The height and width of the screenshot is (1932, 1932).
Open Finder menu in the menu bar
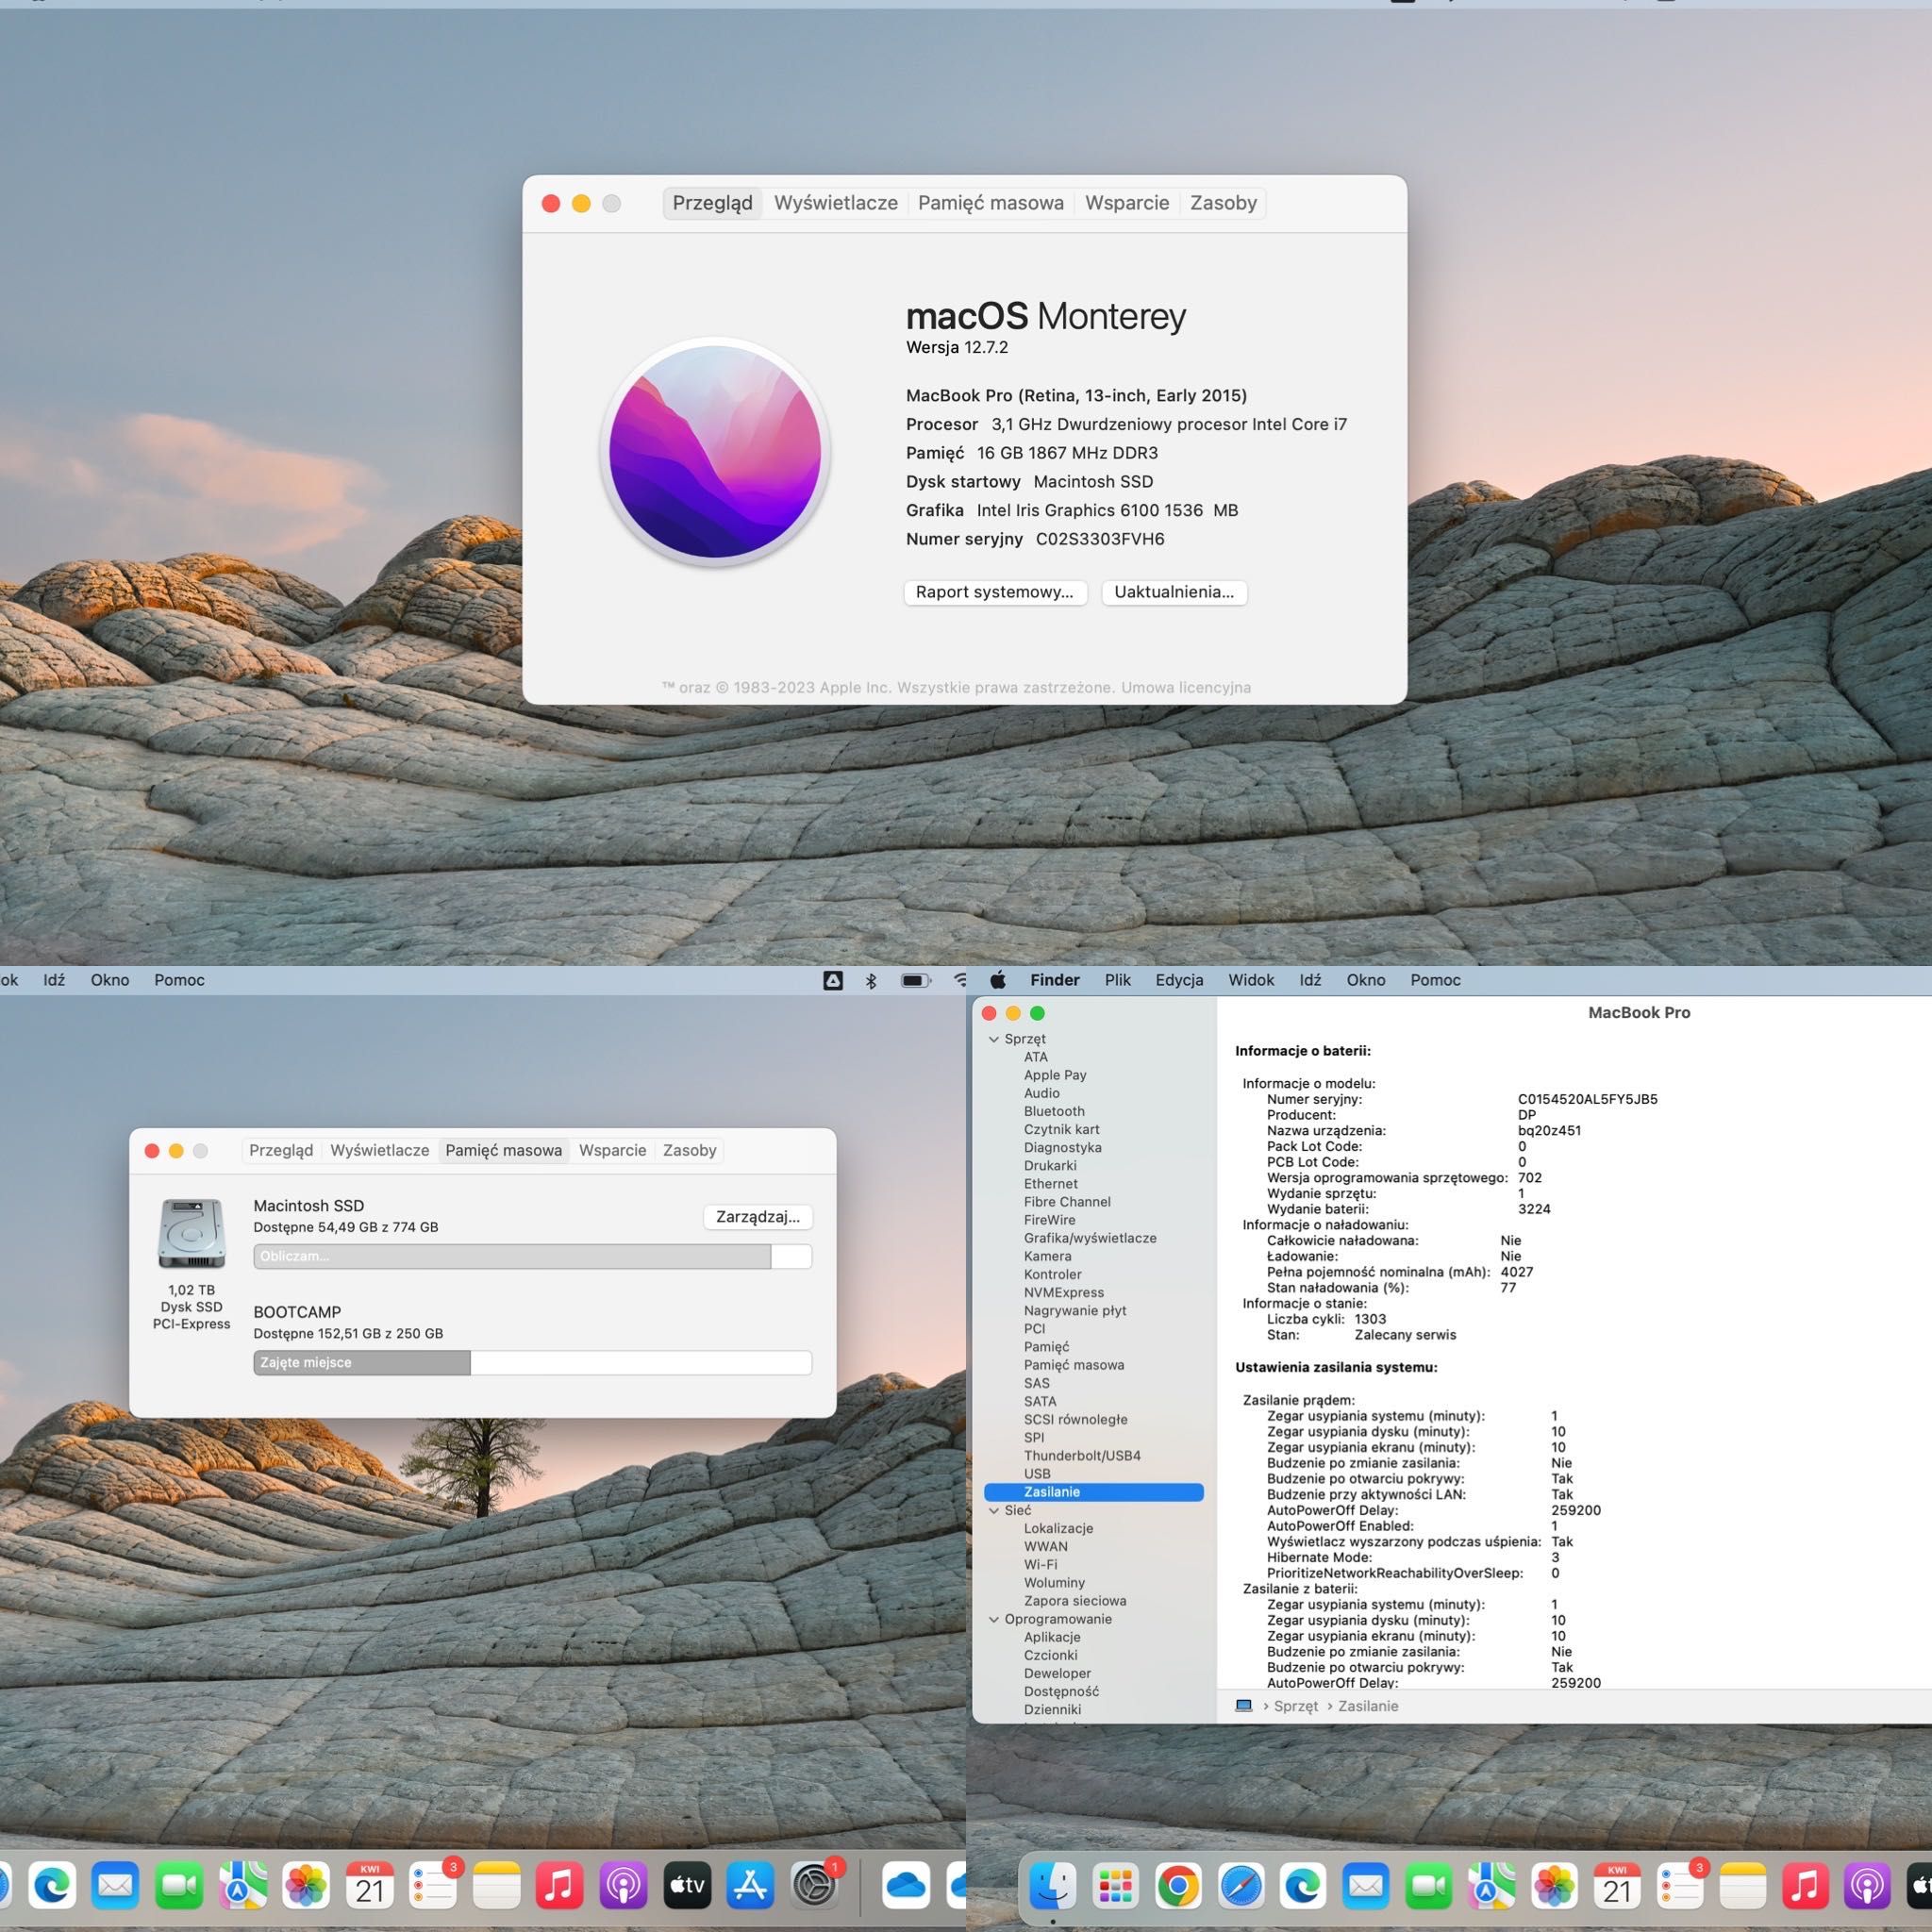tap(1055, 980)
